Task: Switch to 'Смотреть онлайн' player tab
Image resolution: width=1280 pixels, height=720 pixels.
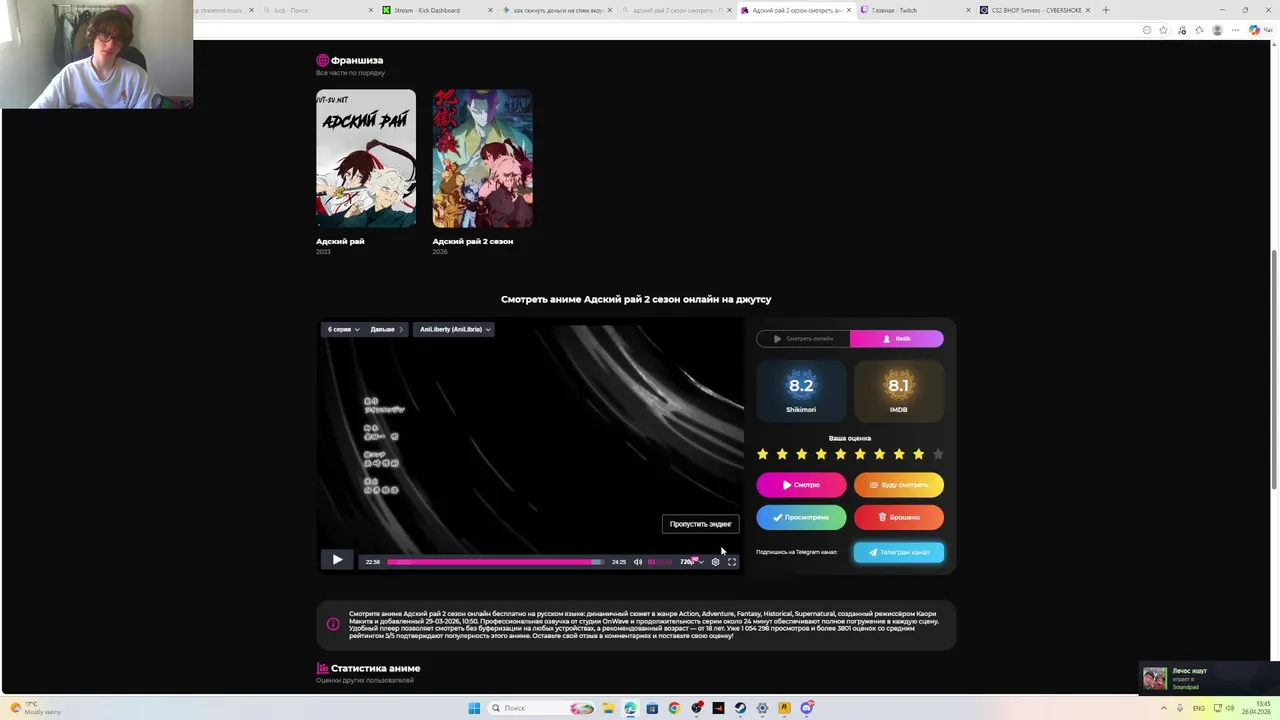Action: [803, 339]
